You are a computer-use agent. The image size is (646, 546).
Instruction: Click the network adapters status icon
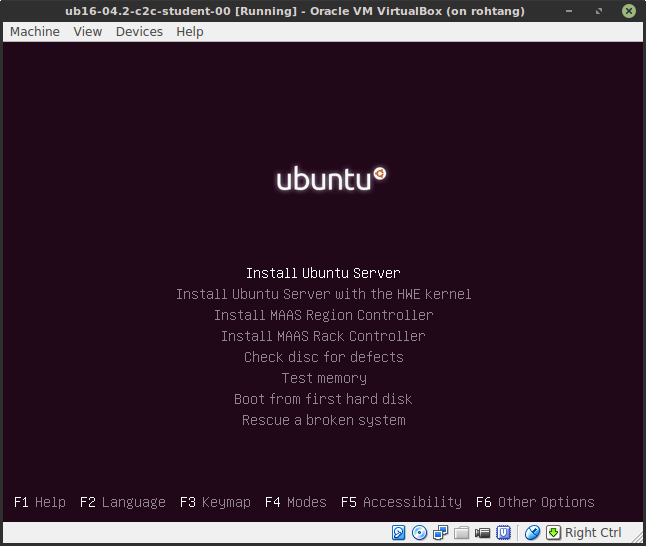coord(440,532)
